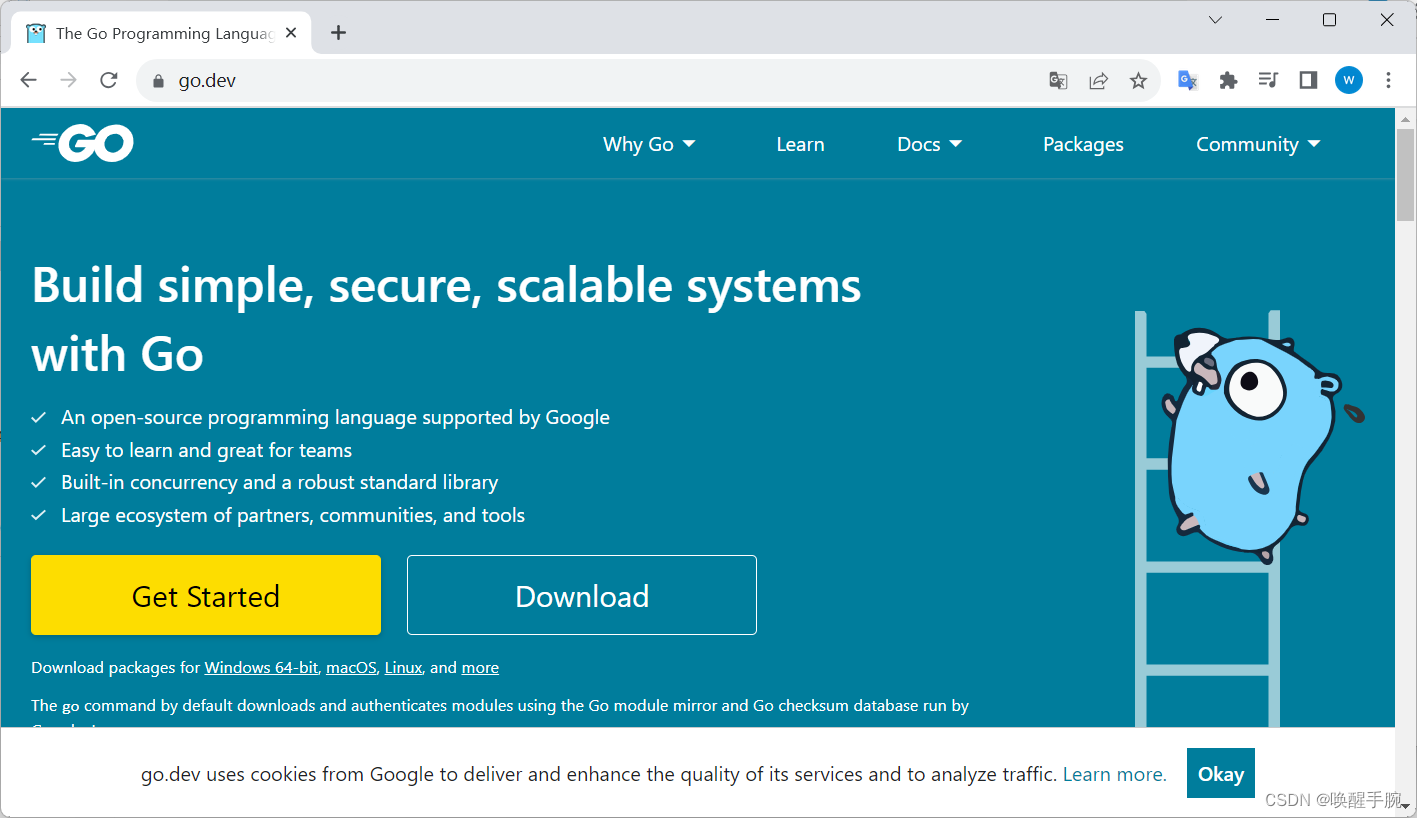Expand the Why Go menu

coord(649,144)
